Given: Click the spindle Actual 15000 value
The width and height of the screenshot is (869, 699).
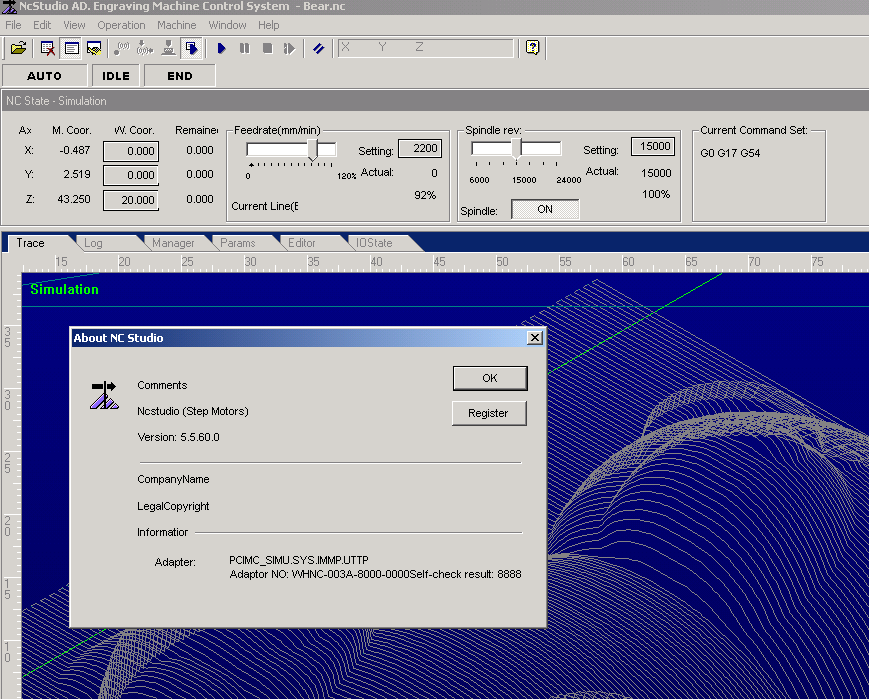Looking at the screenshot, I should 656,173.
